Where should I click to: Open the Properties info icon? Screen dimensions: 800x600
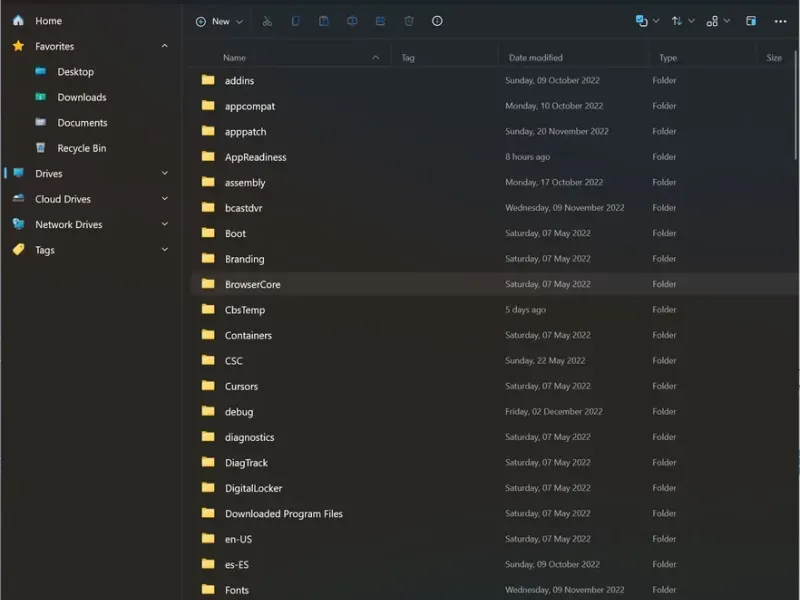coord(437,21)
